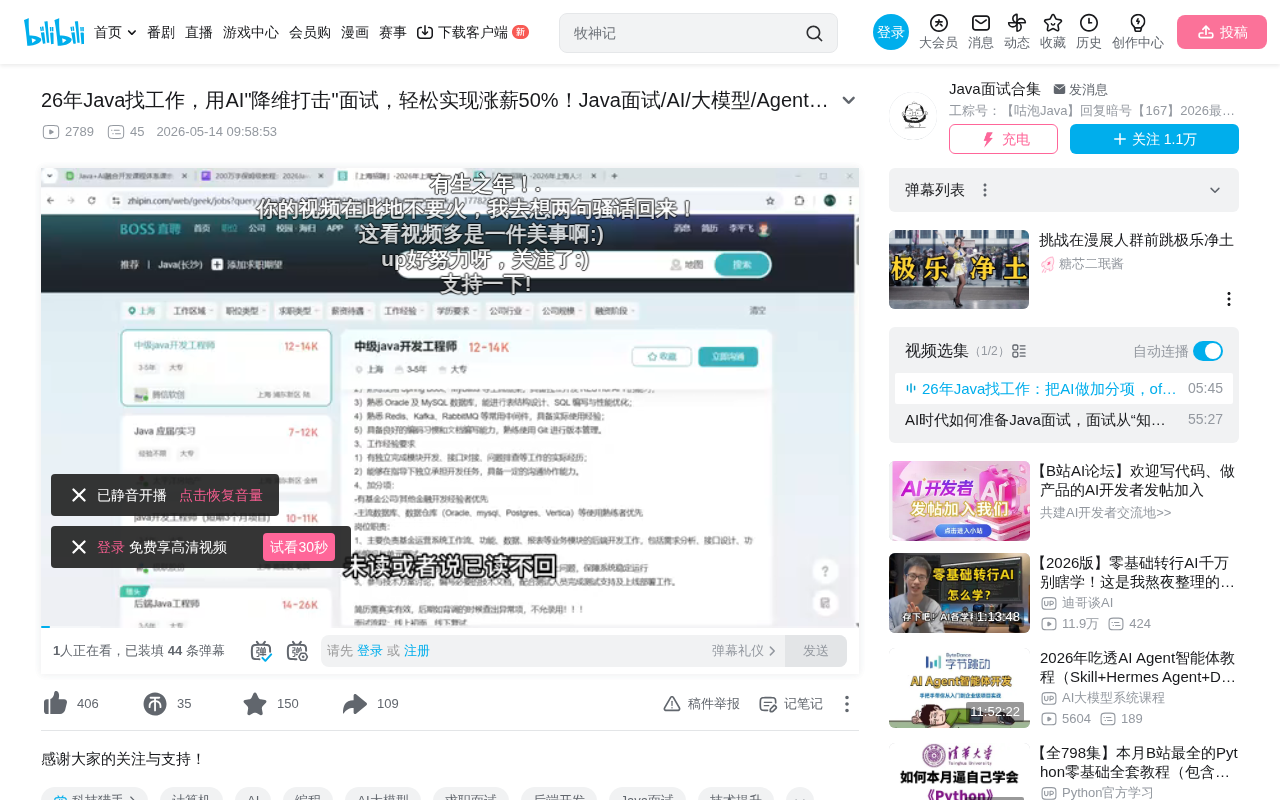Open the 创作中心 lightbulb icon

coord(1138,32)
